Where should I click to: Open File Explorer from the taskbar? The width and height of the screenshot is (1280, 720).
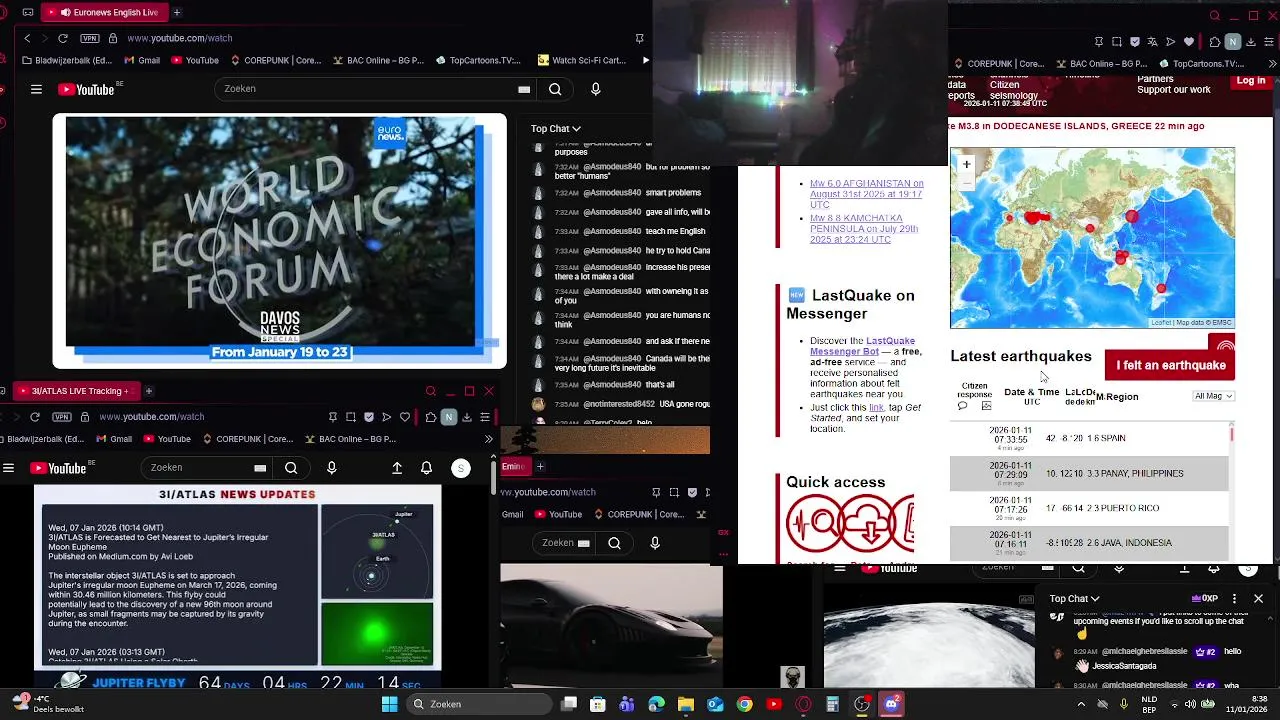coord(686,704)
